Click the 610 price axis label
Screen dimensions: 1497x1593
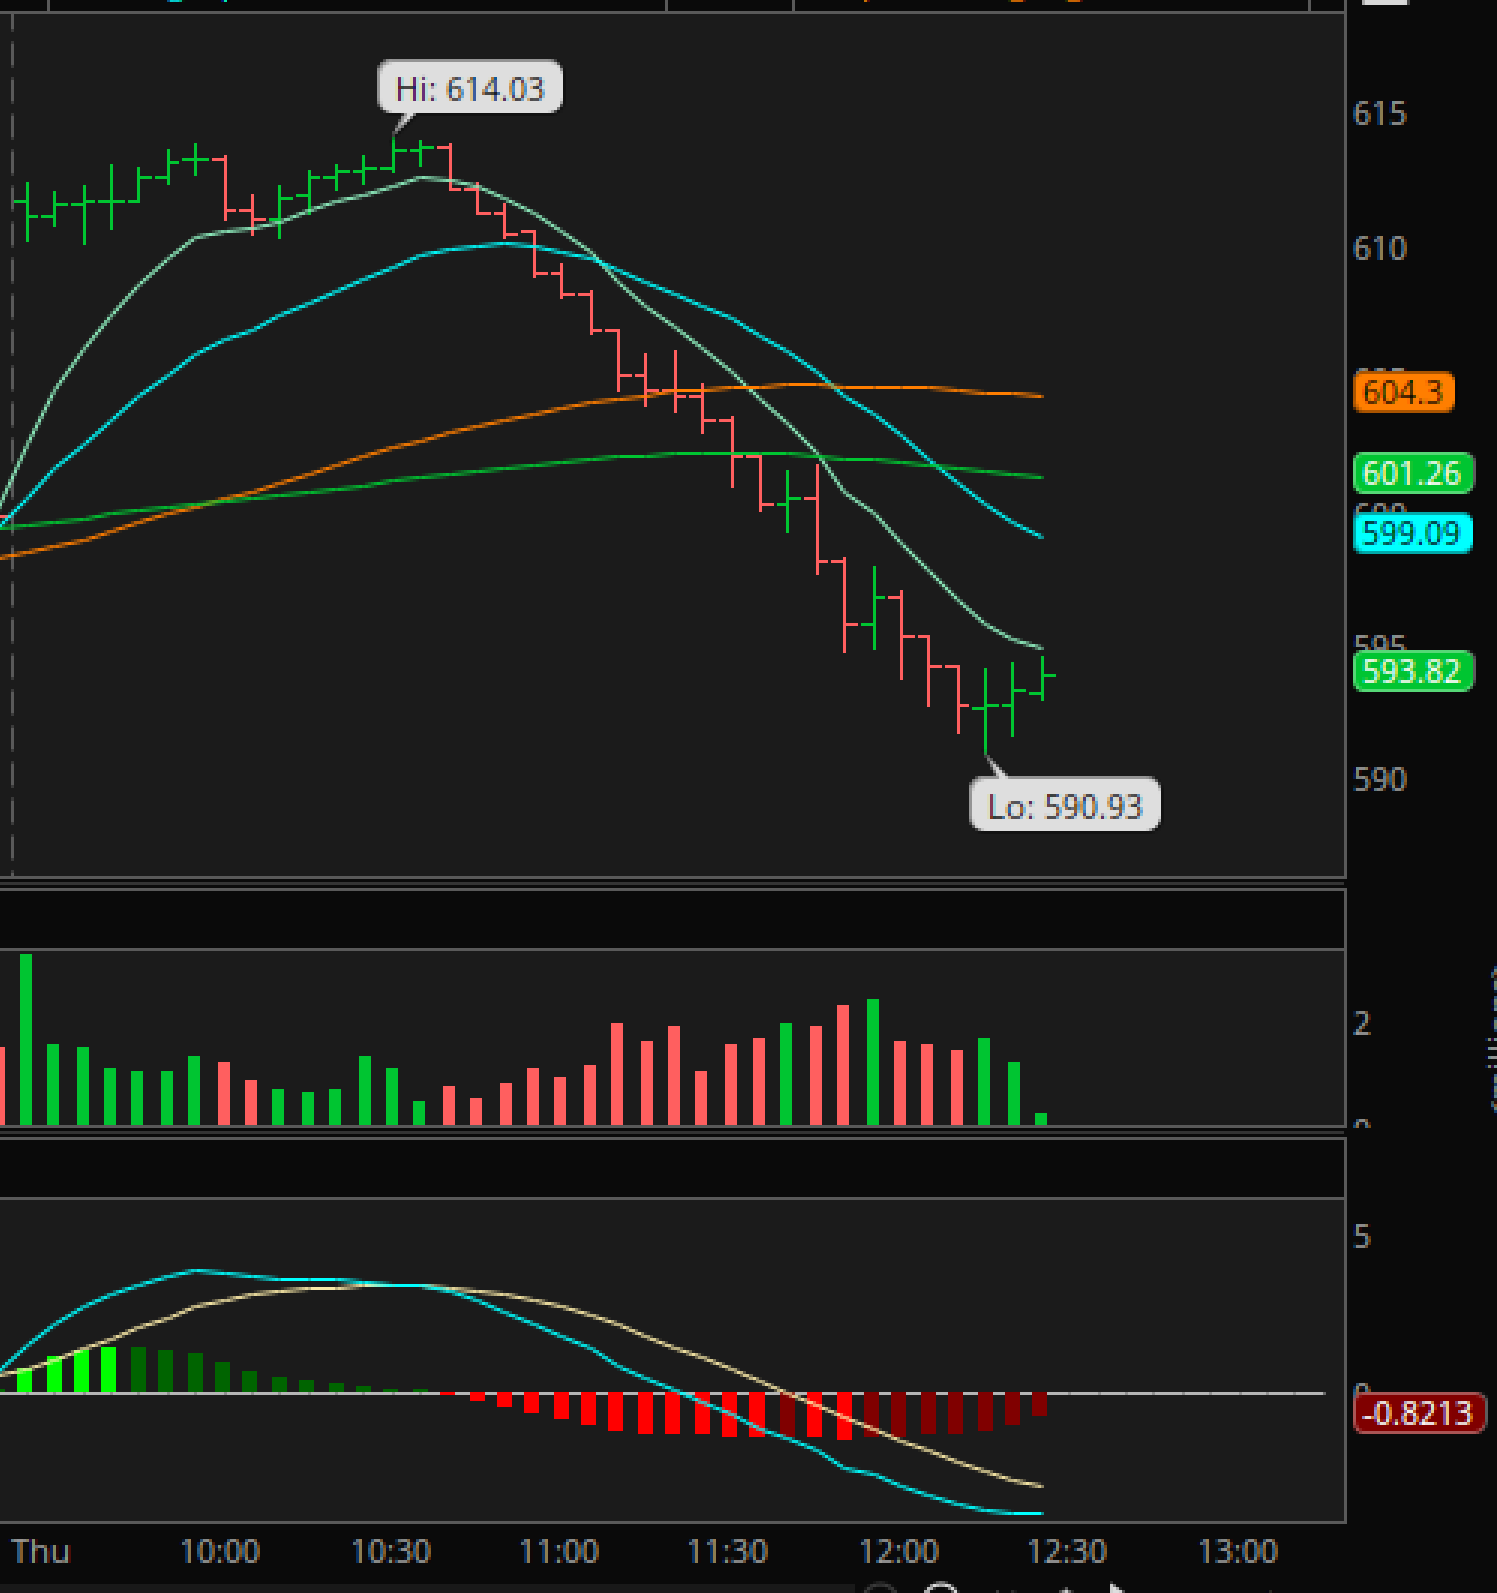(1380, 247)
